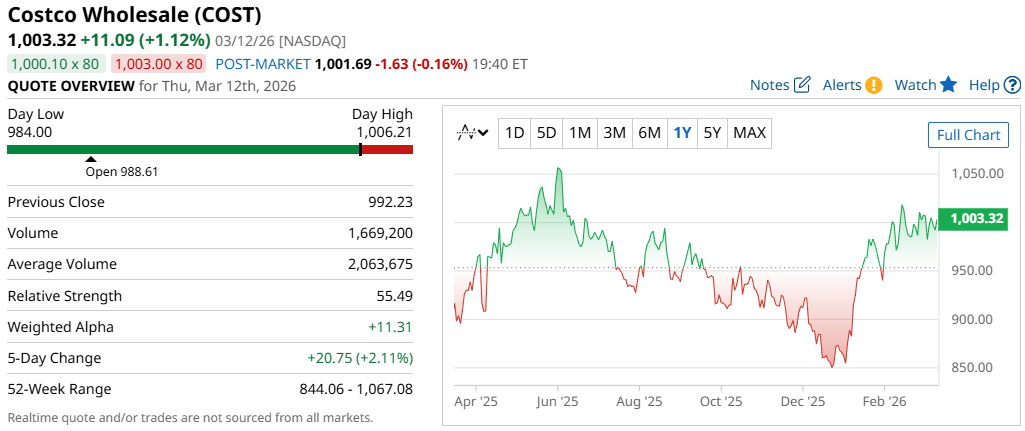The image size is (1025, 431).
Task: Select the 1M time period
Action: click(x=579, y=133)
